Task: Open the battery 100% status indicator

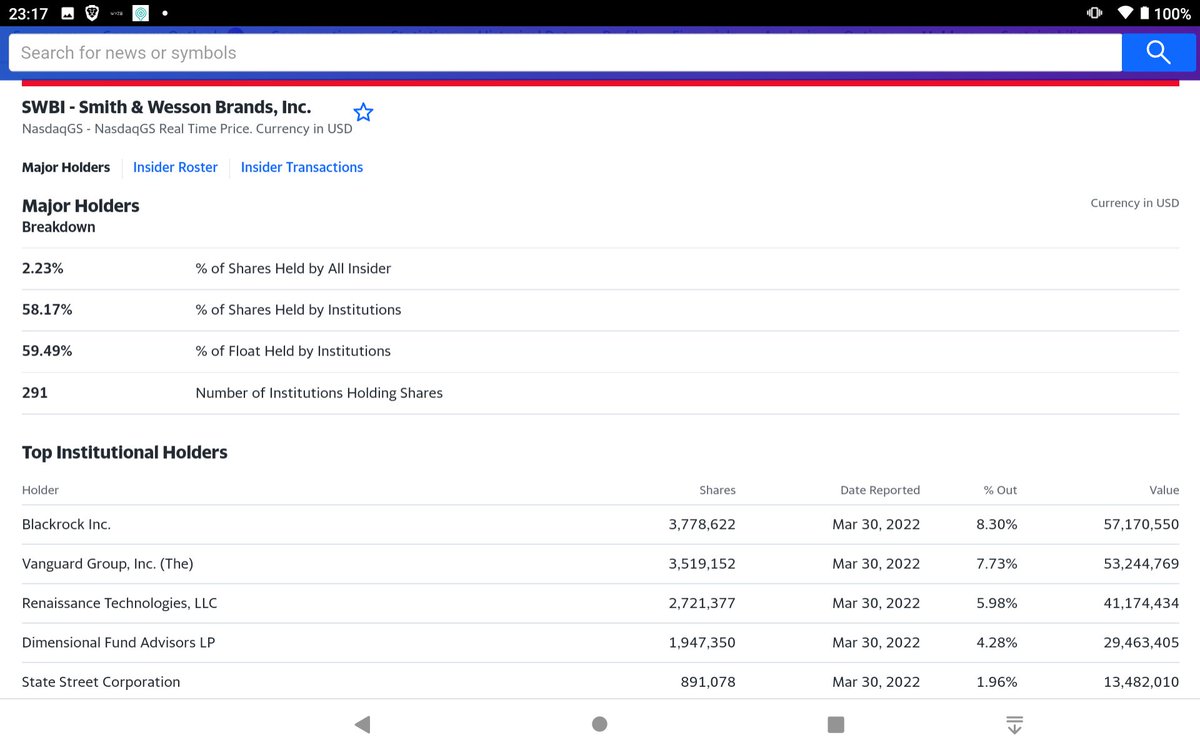Action: [1165, 14]
